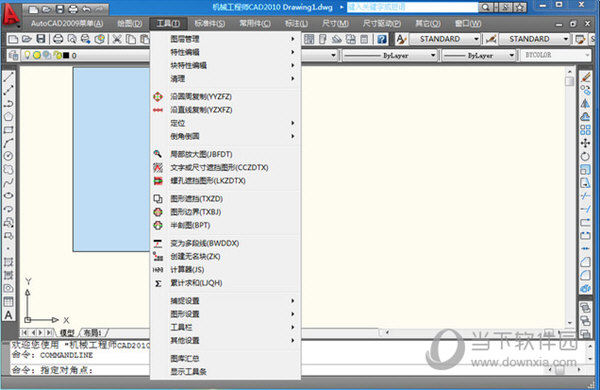Image resolution: width=600 pixels, height=390 pixels.
Task: Click the Help question mark icon
Action: point(382,39)
